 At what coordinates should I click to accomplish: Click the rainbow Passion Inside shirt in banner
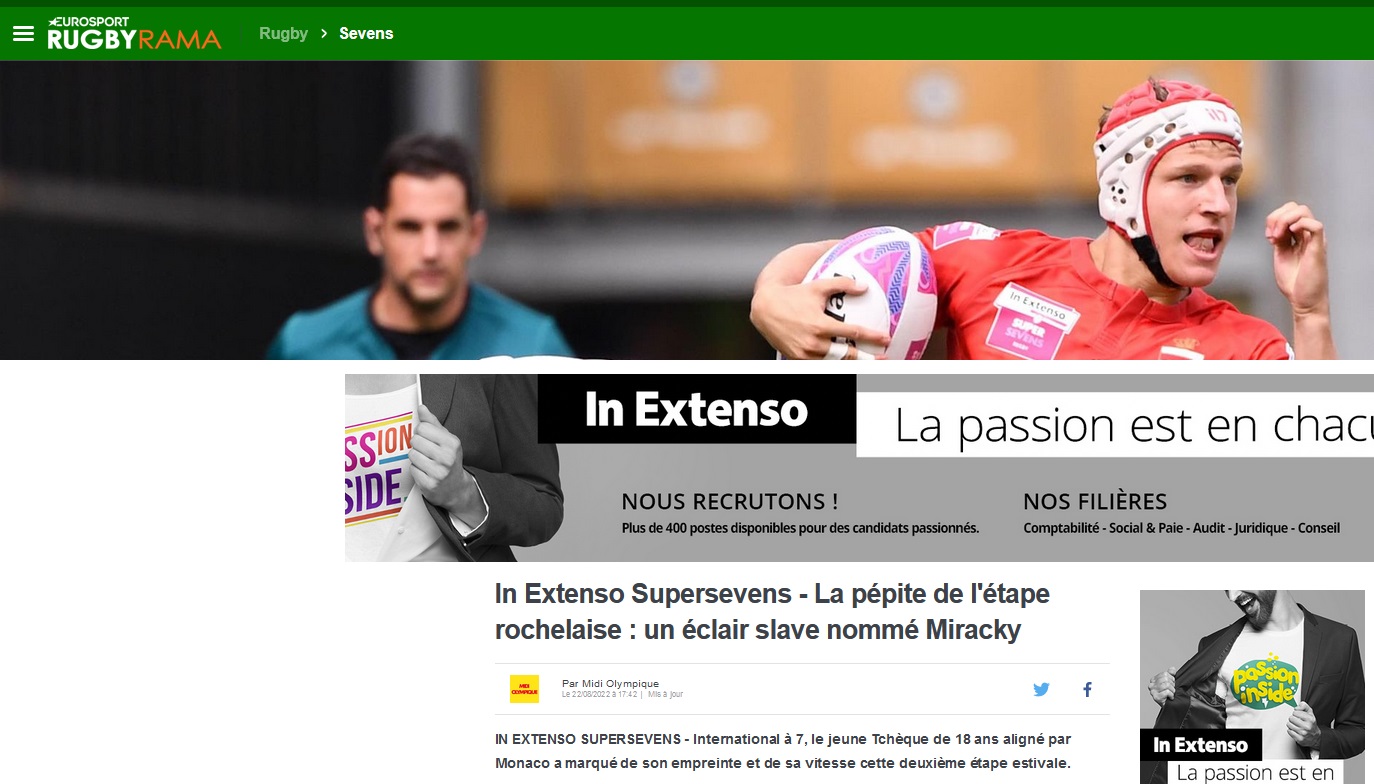378,468
